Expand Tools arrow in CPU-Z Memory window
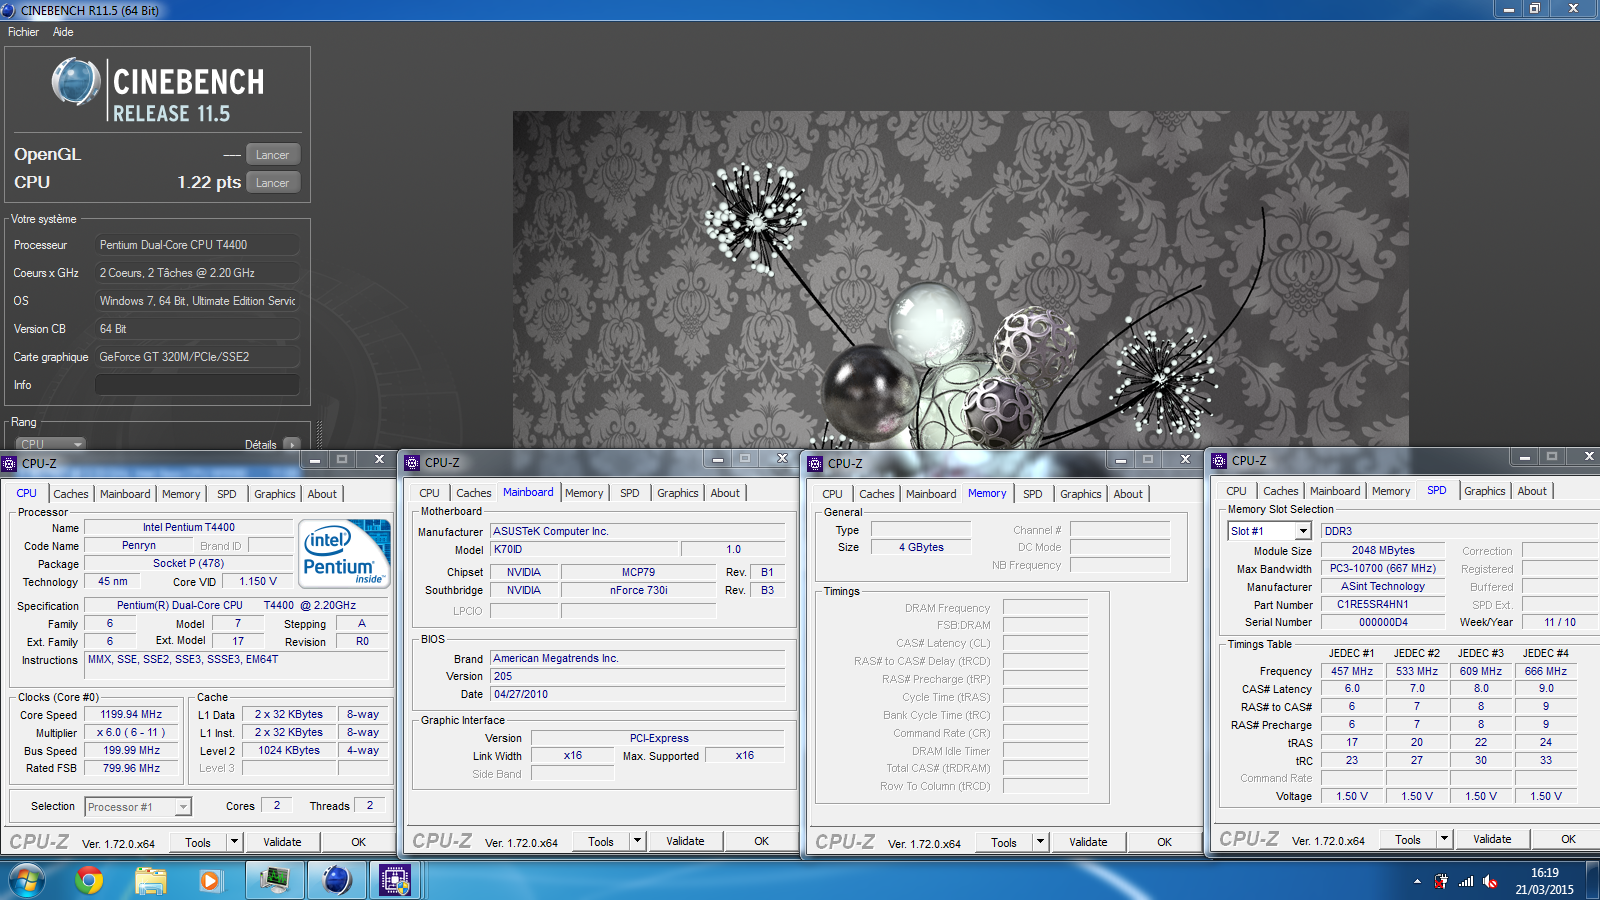 tap(1040, 842)
